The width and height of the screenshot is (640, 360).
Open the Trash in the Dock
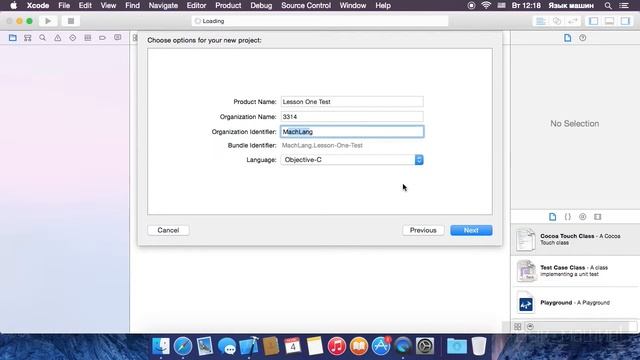(479, 346)
